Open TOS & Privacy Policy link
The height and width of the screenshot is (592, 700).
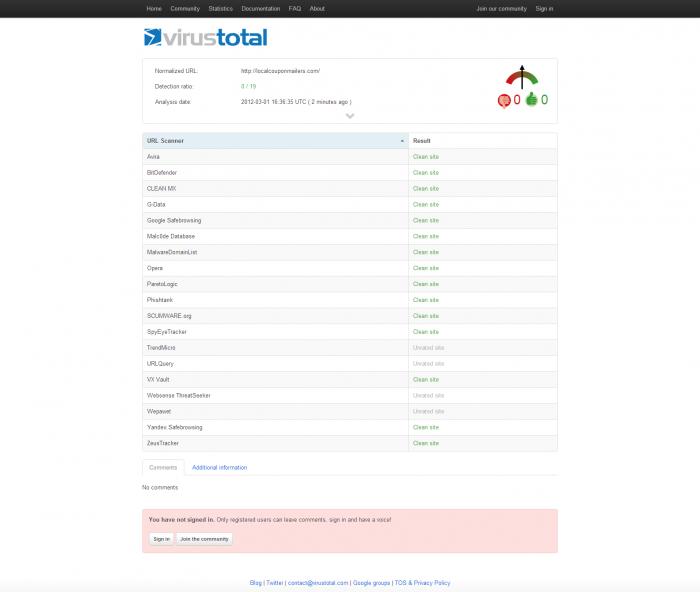(x=422, y=583)
